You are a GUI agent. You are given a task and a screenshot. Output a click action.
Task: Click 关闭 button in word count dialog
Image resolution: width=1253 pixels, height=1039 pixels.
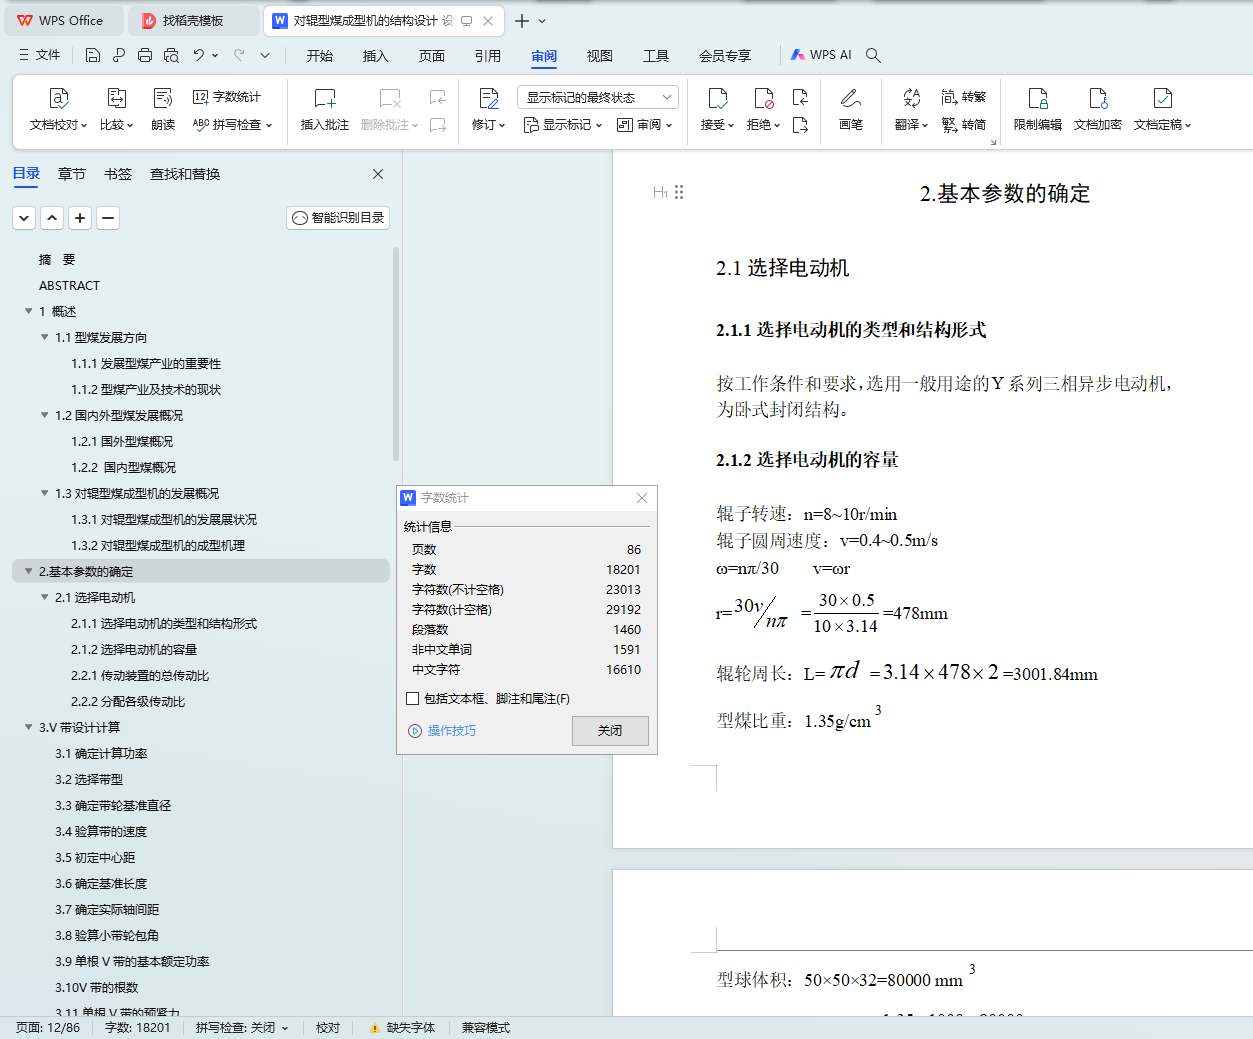(610, 731)
